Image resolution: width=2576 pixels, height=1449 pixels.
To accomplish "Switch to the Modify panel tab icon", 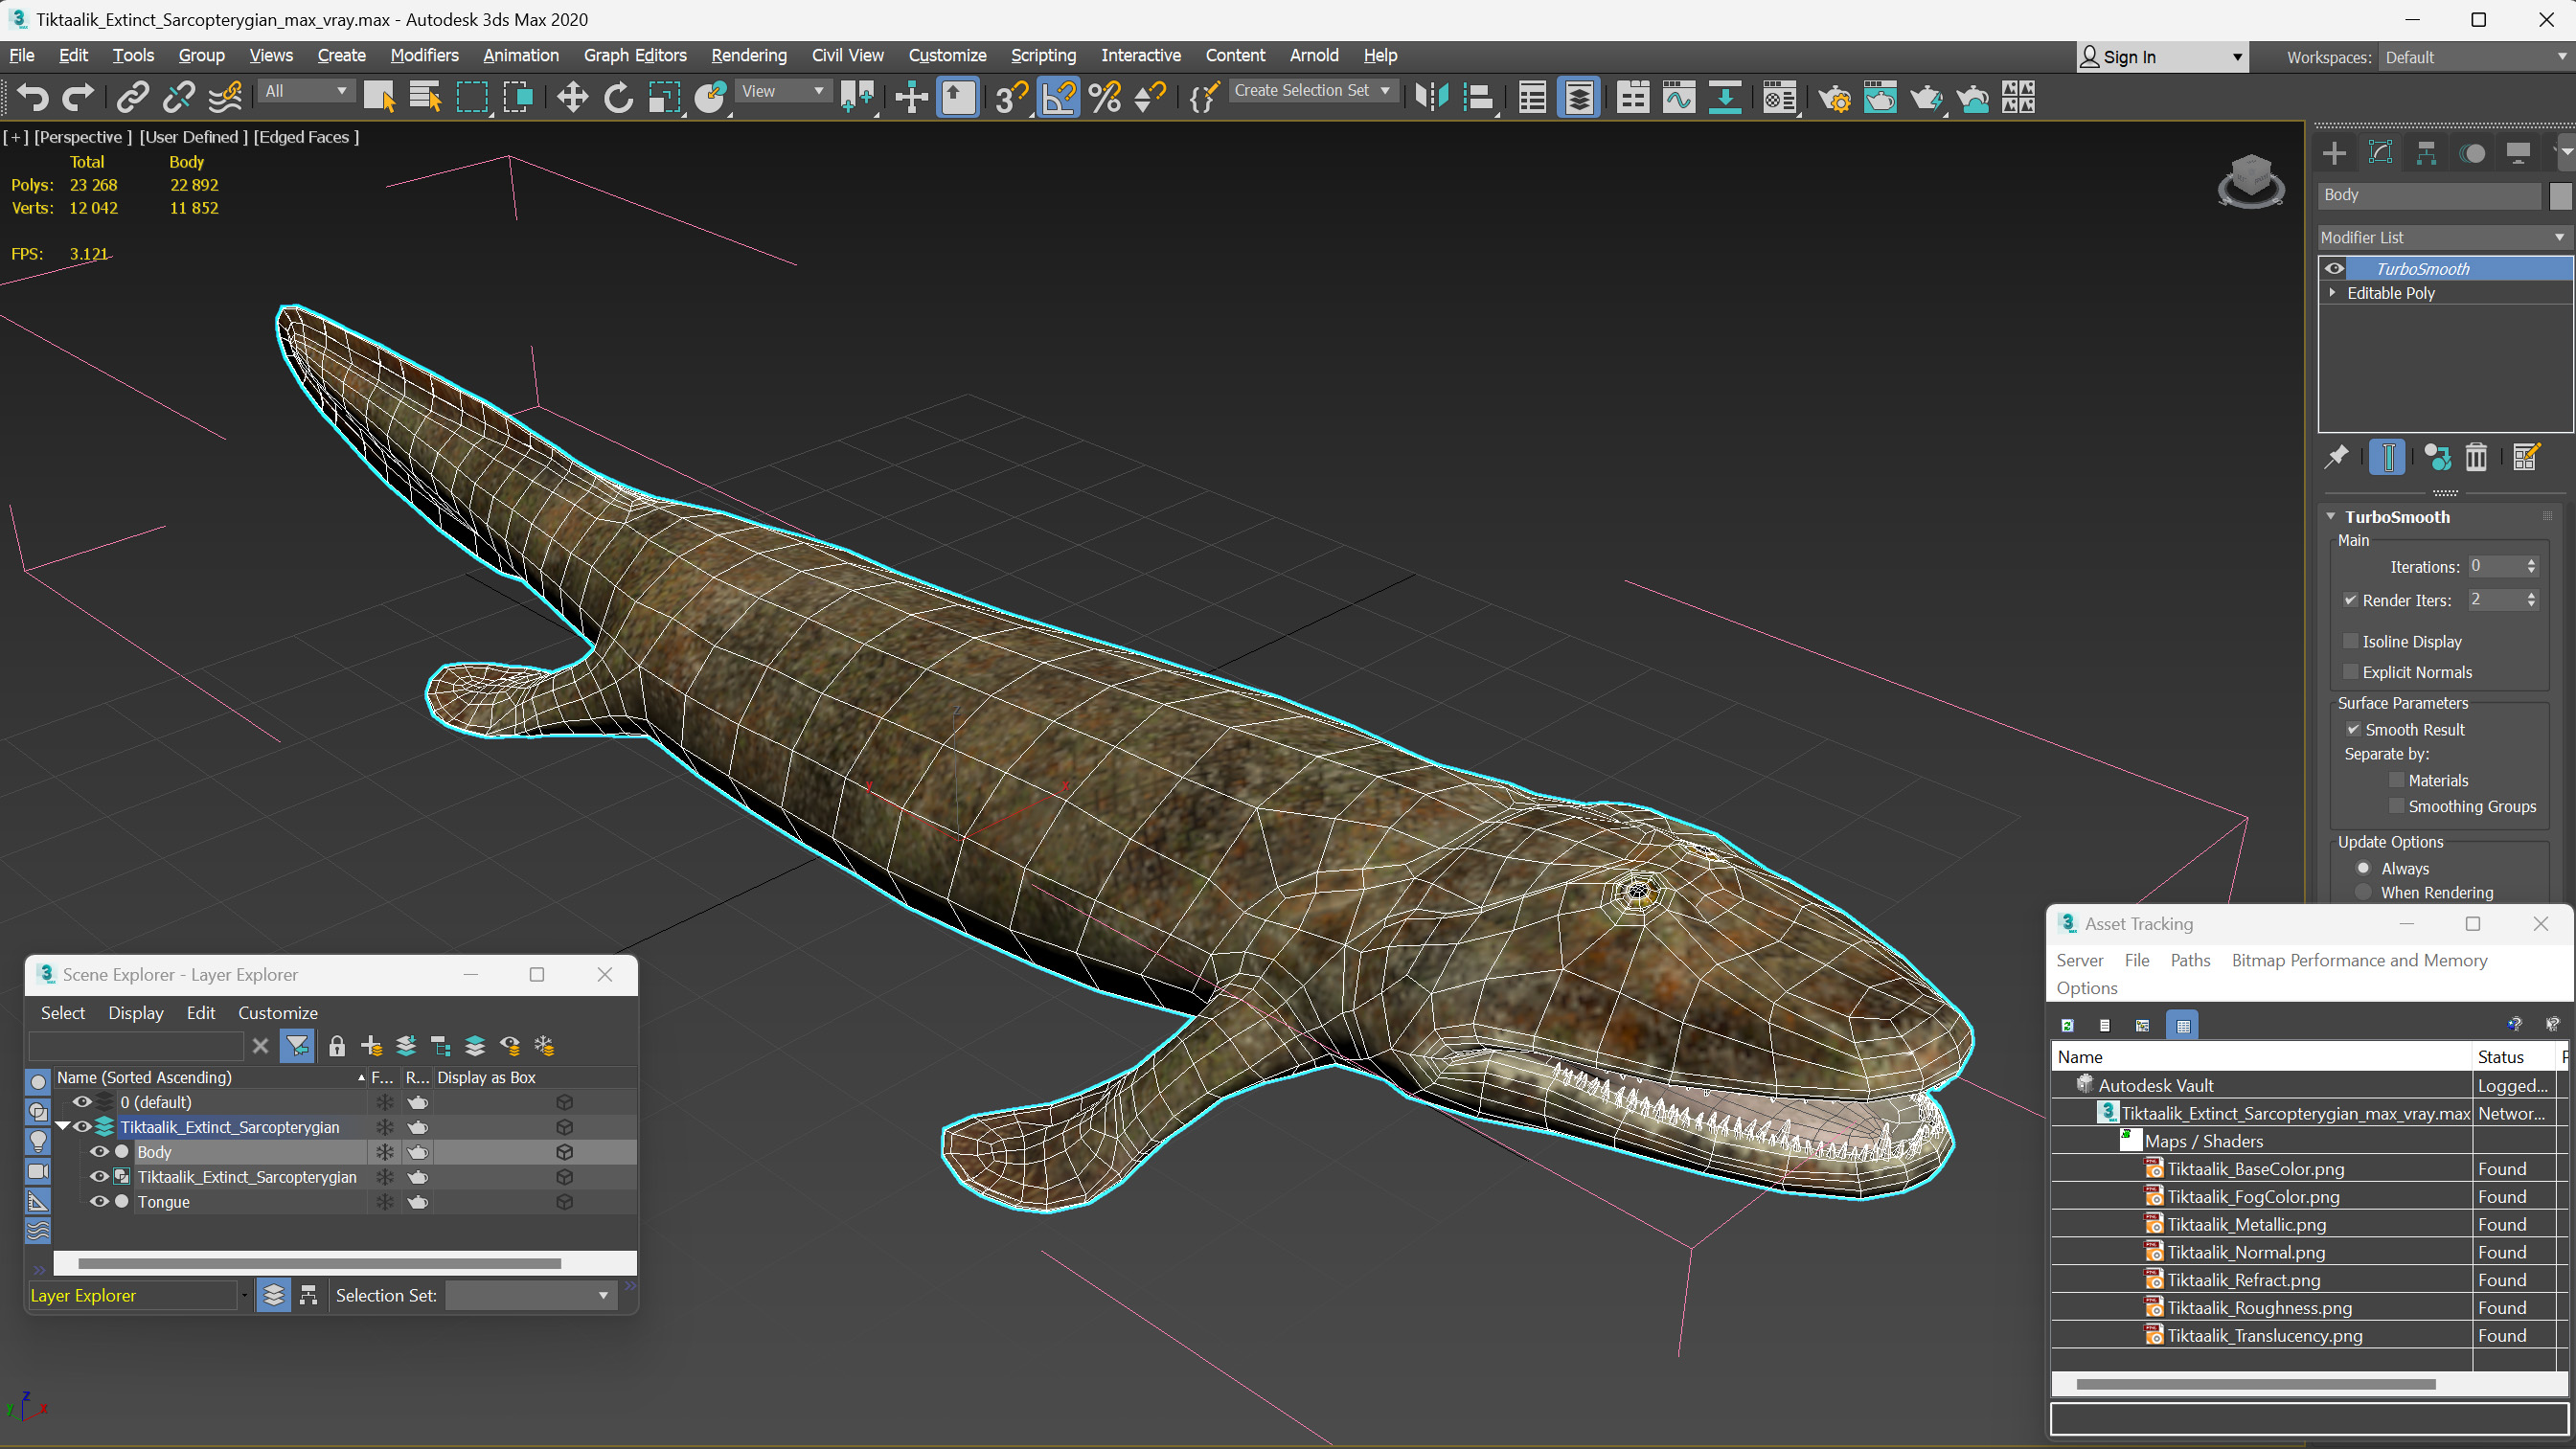I will (x=2380, y=153).
